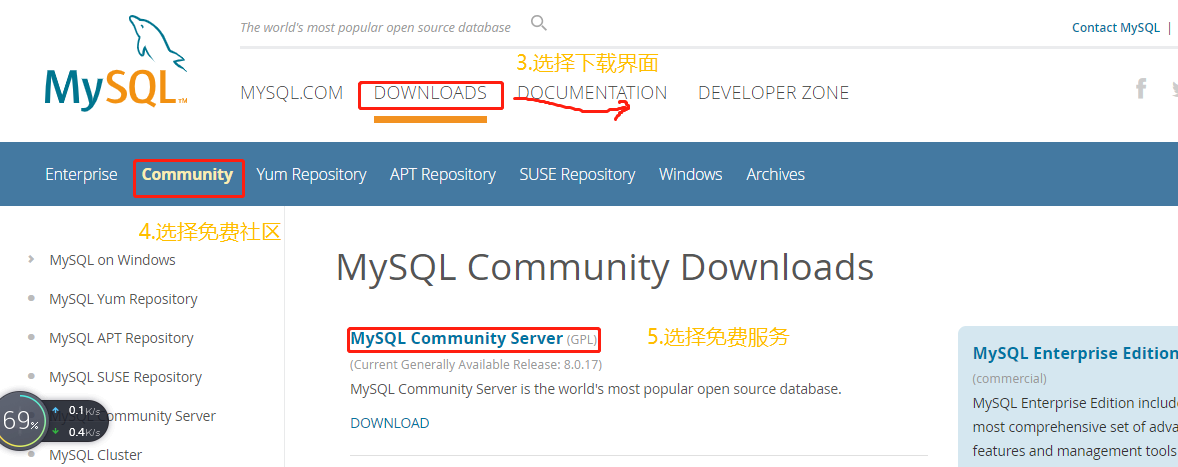Viewport: 1178px width, 467px height.
Task: Click the (commercial) label text
Action: [x=1009, y=378]
